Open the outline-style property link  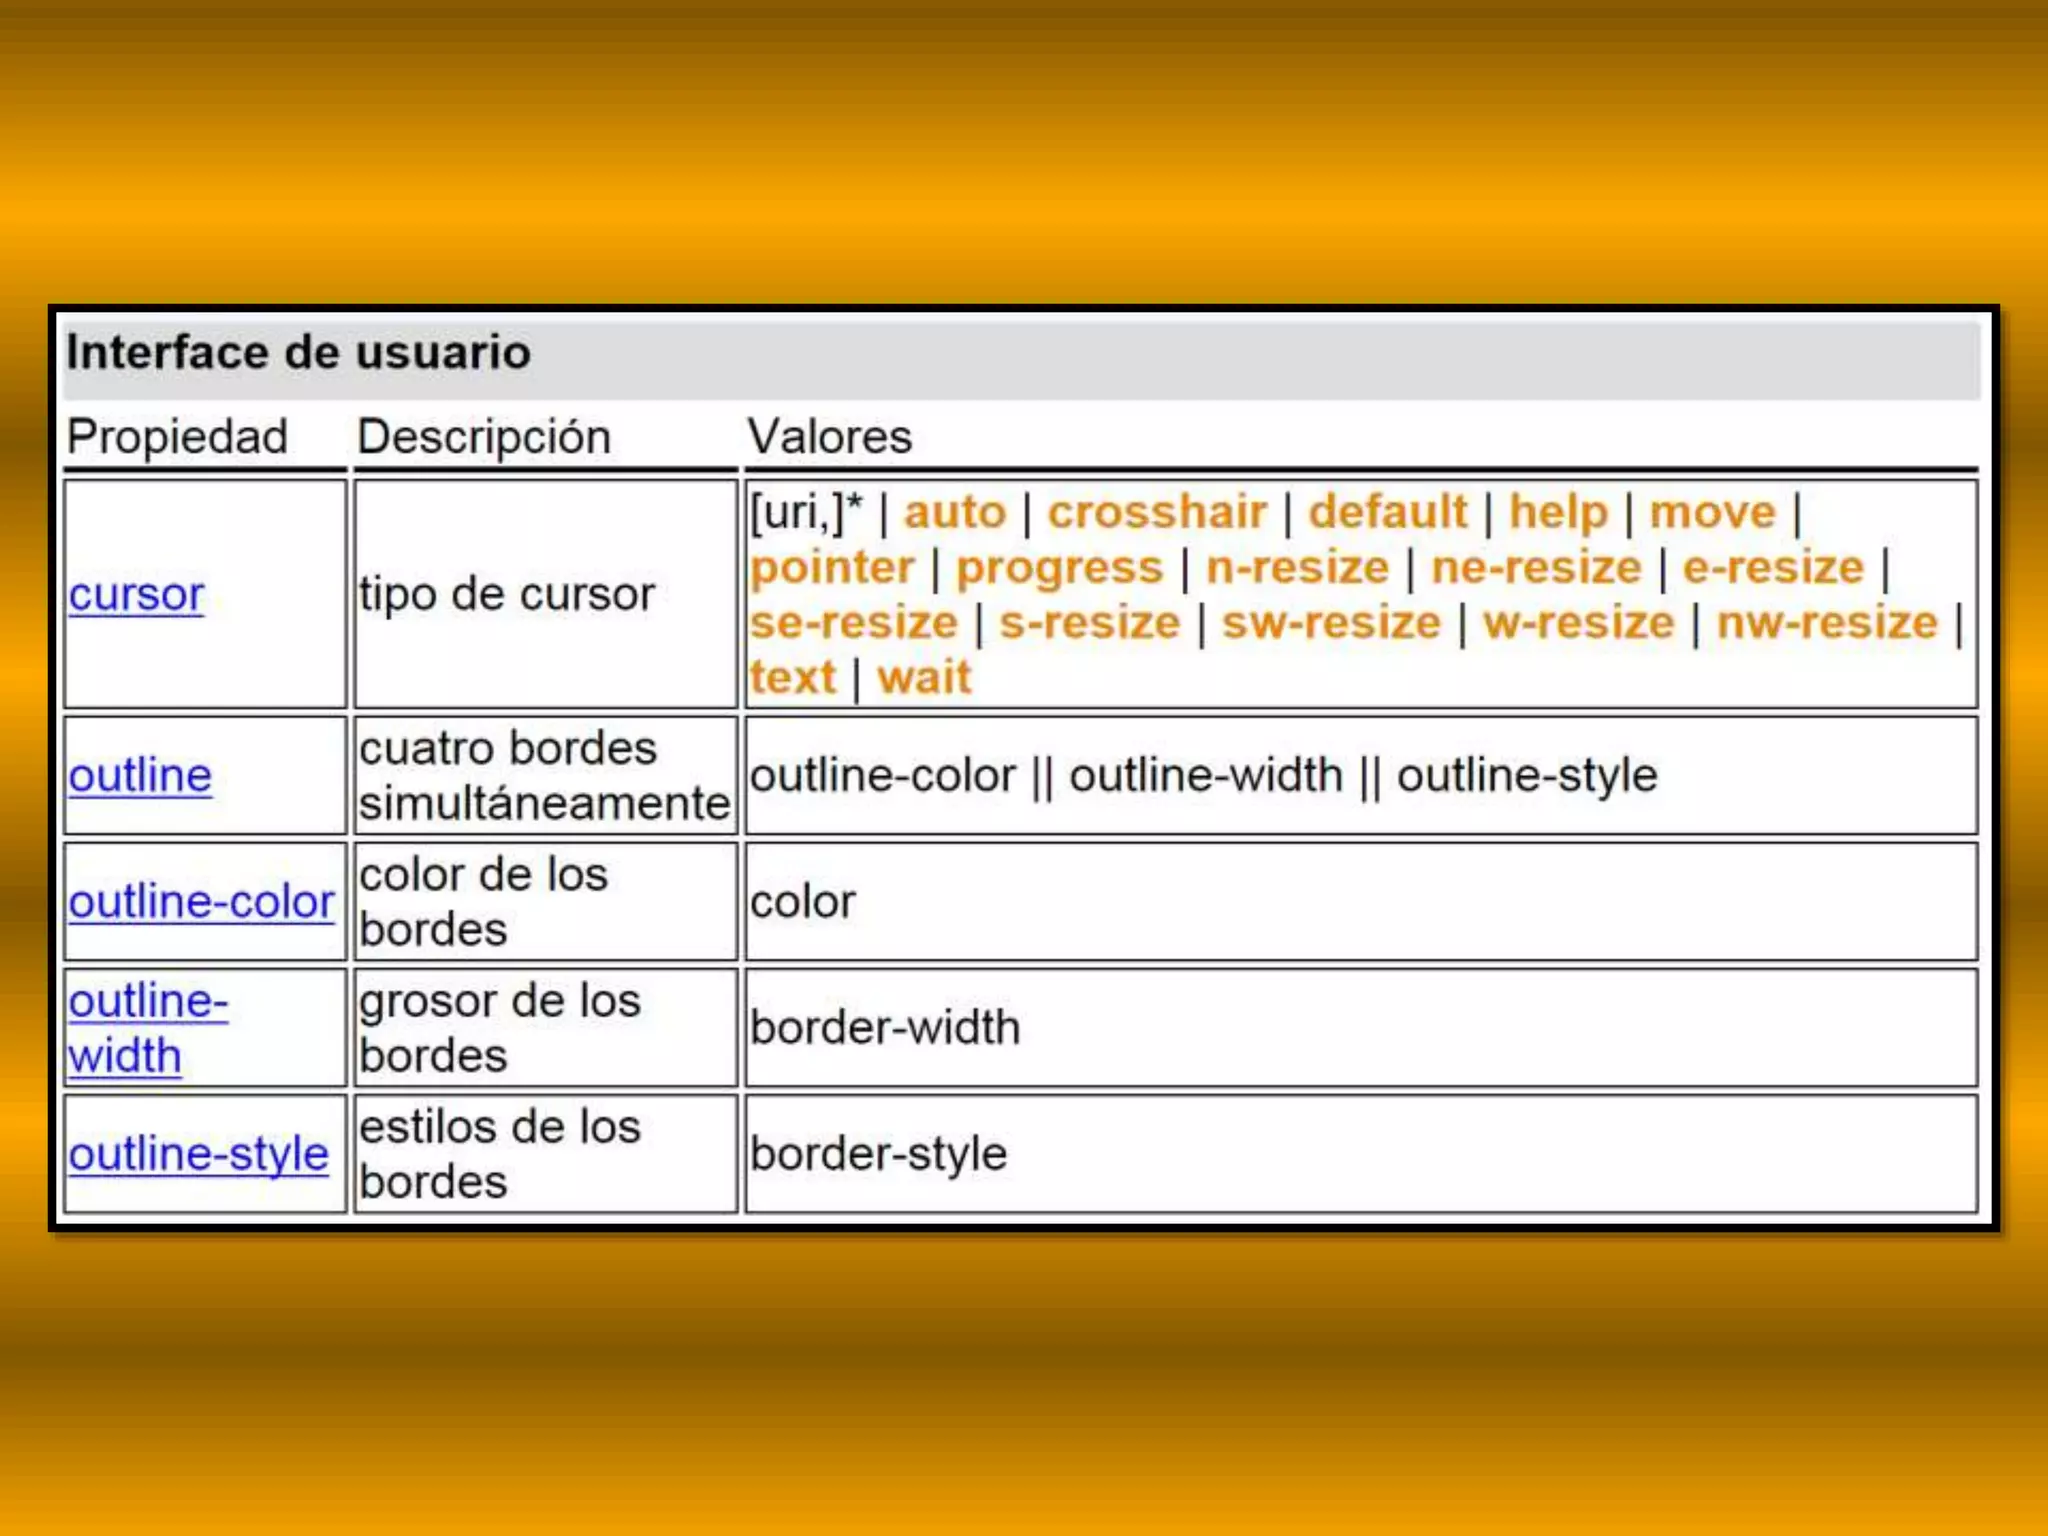point(198,1154)
